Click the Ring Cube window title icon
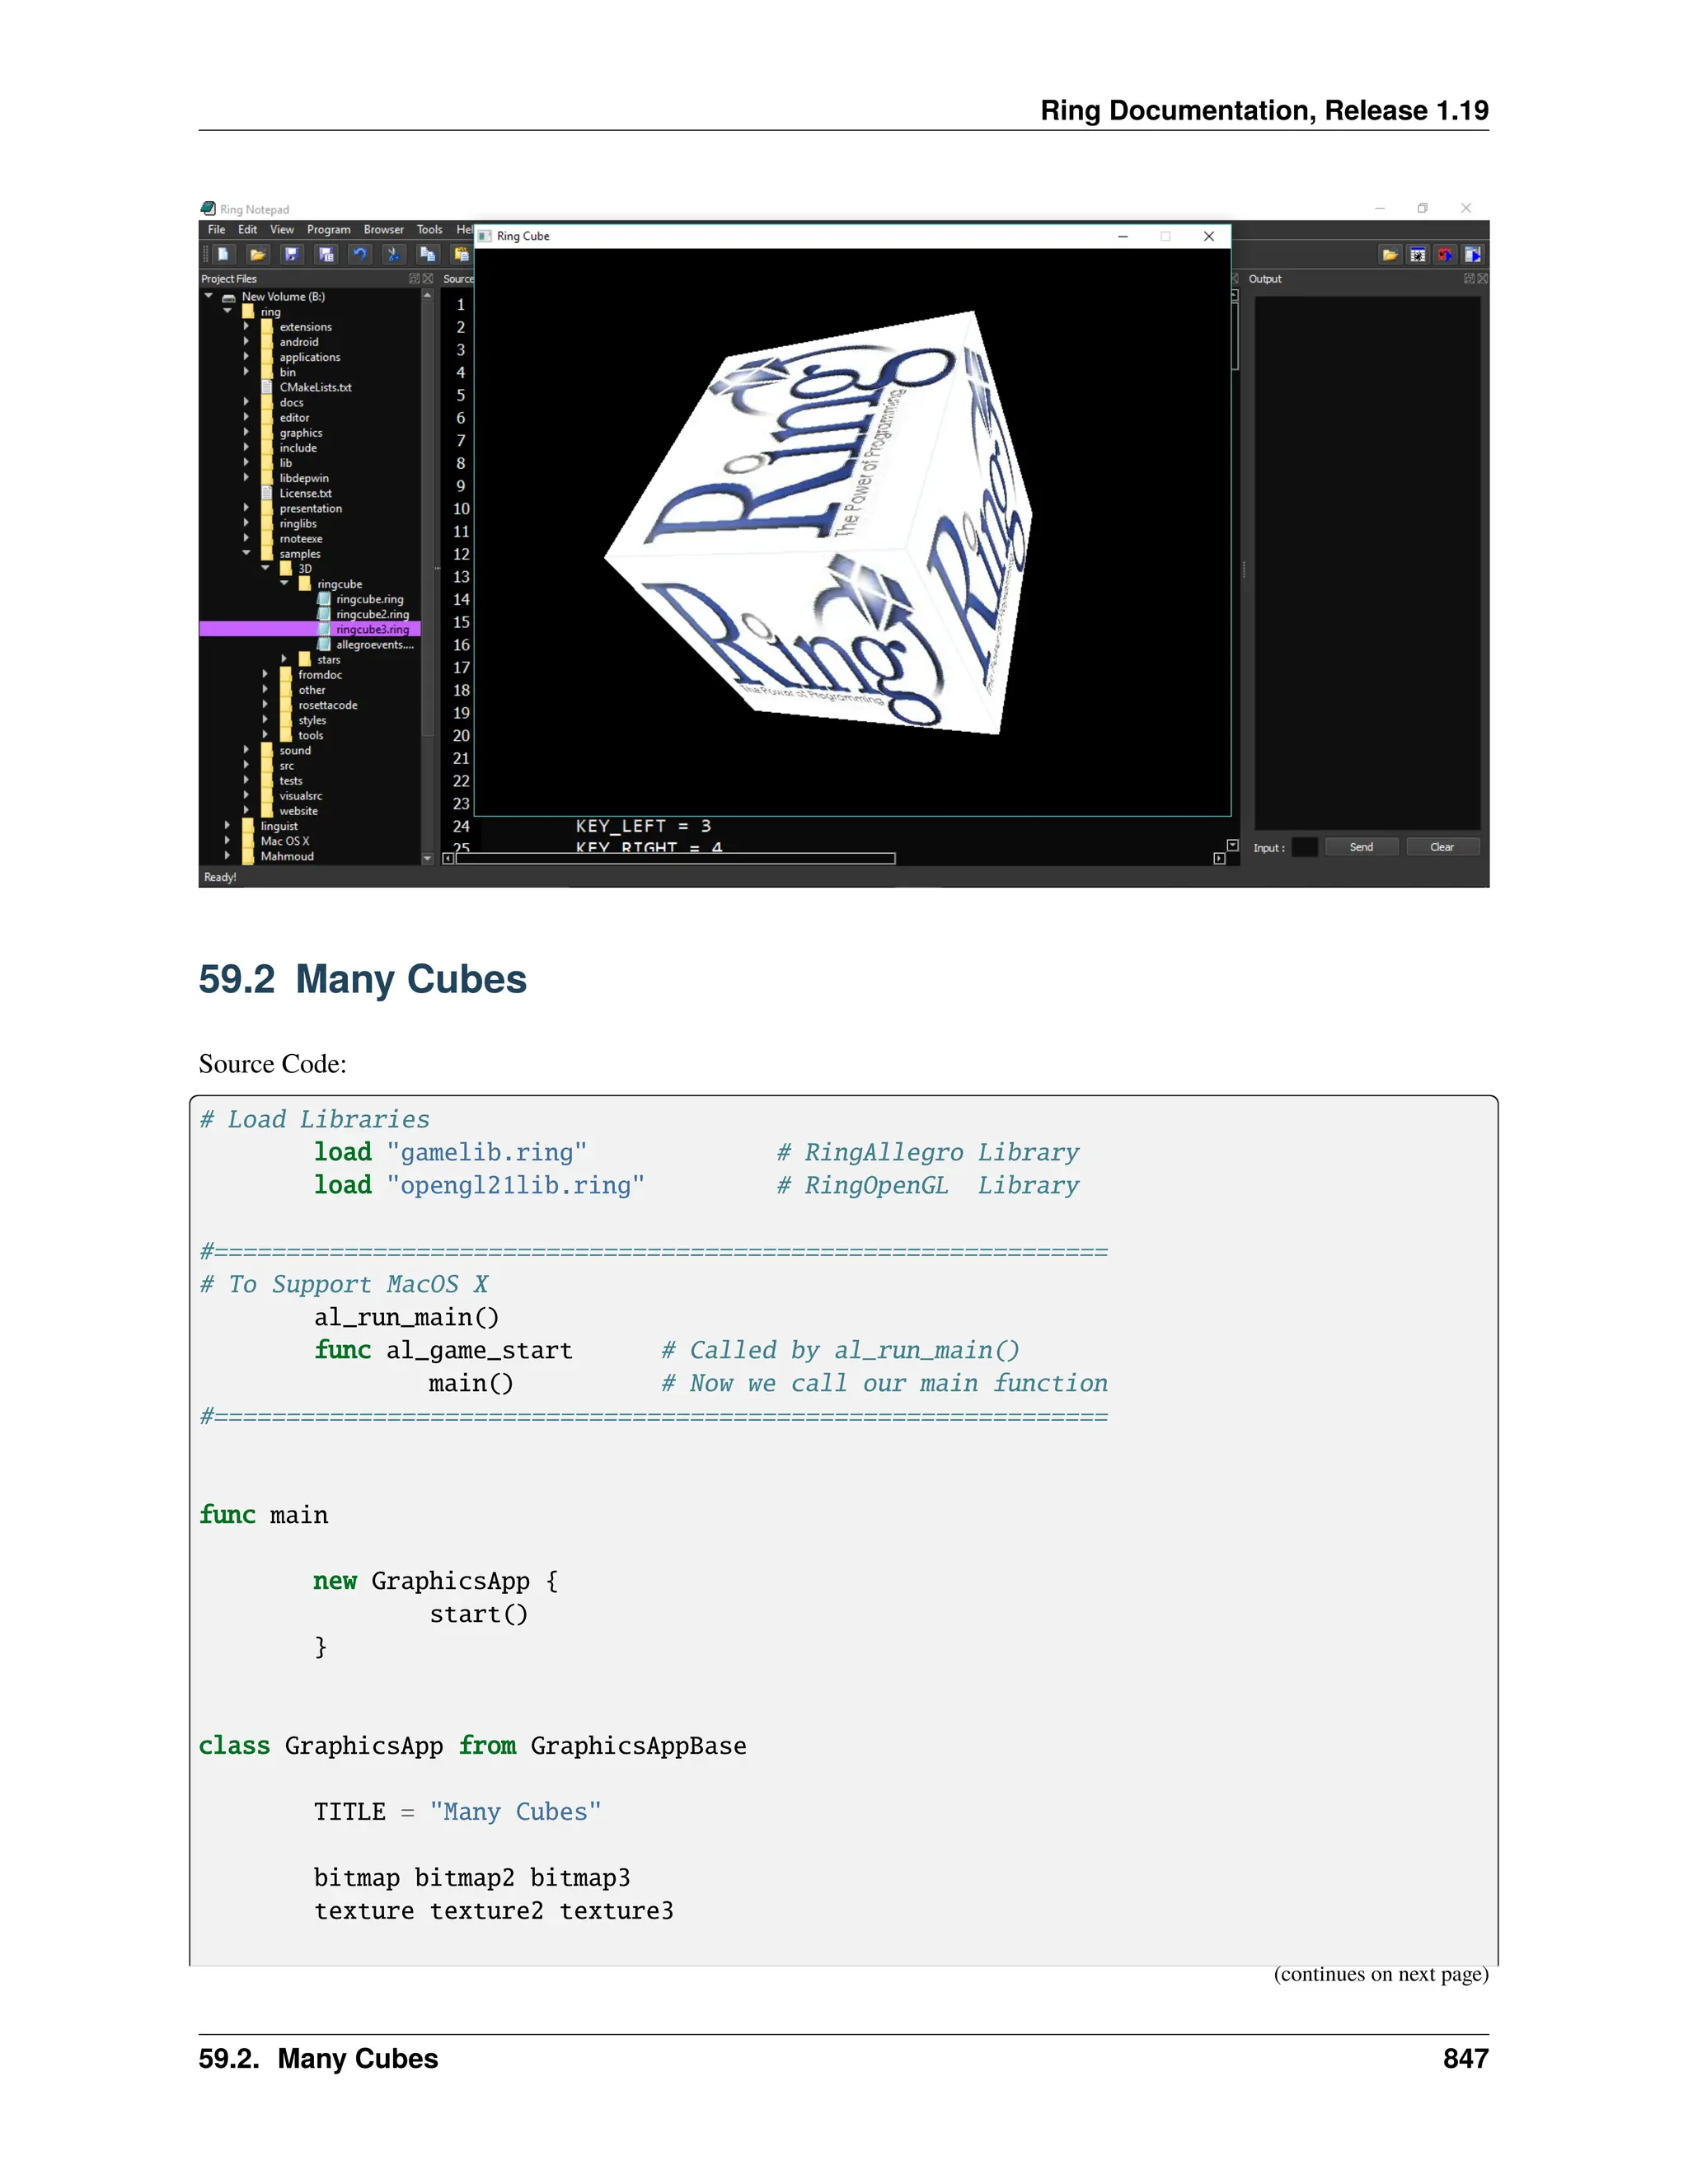 (x=485, y=236)
